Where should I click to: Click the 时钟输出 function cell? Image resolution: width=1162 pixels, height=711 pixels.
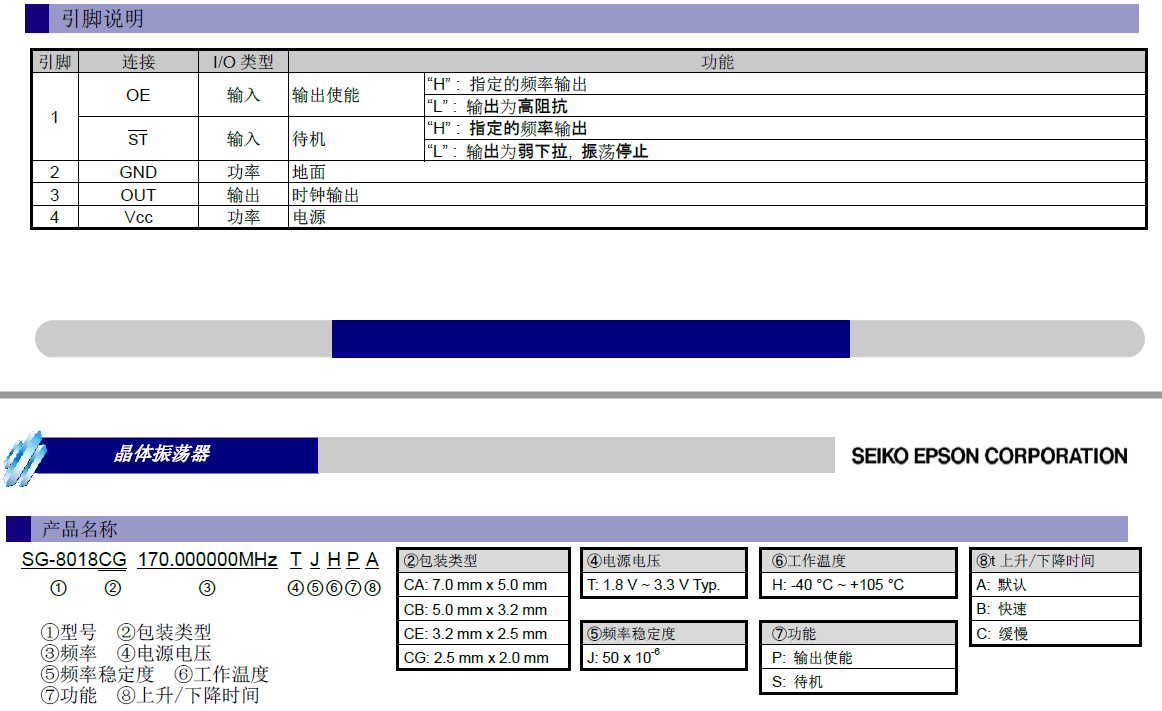[x=717, y=195]
